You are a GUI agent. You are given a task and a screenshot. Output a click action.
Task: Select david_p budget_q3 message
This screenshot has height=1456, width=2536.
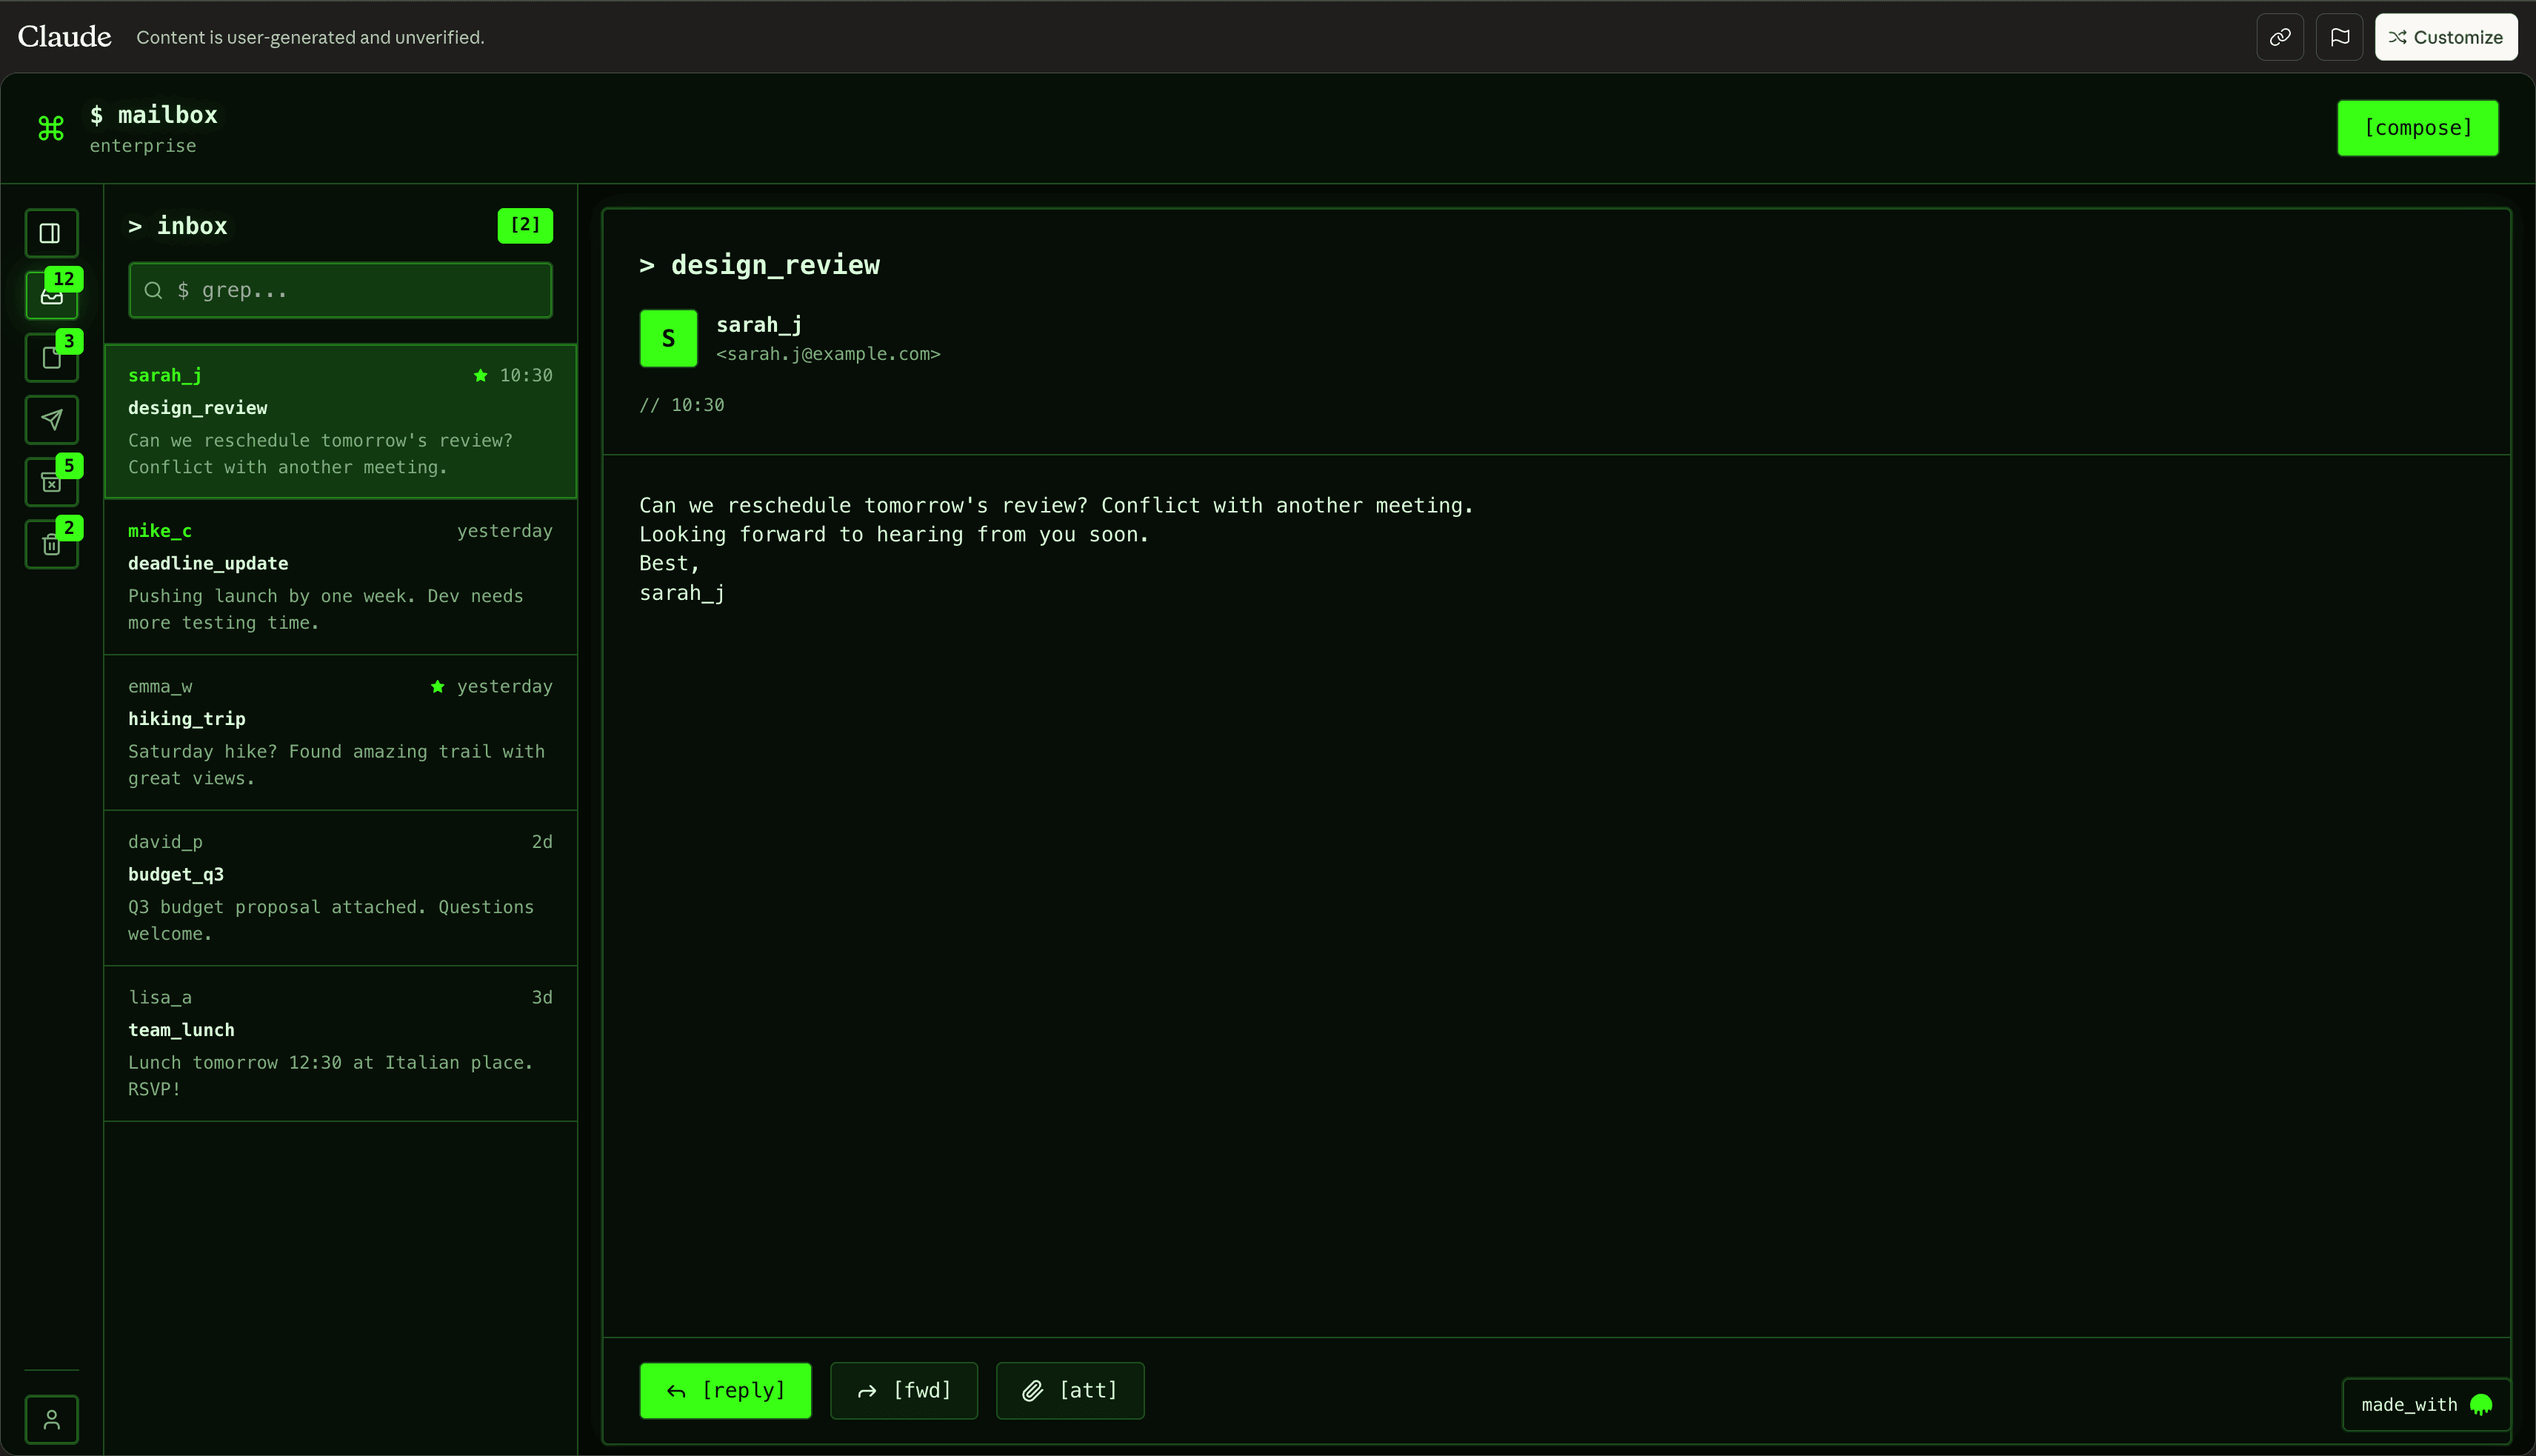point(340,888)
